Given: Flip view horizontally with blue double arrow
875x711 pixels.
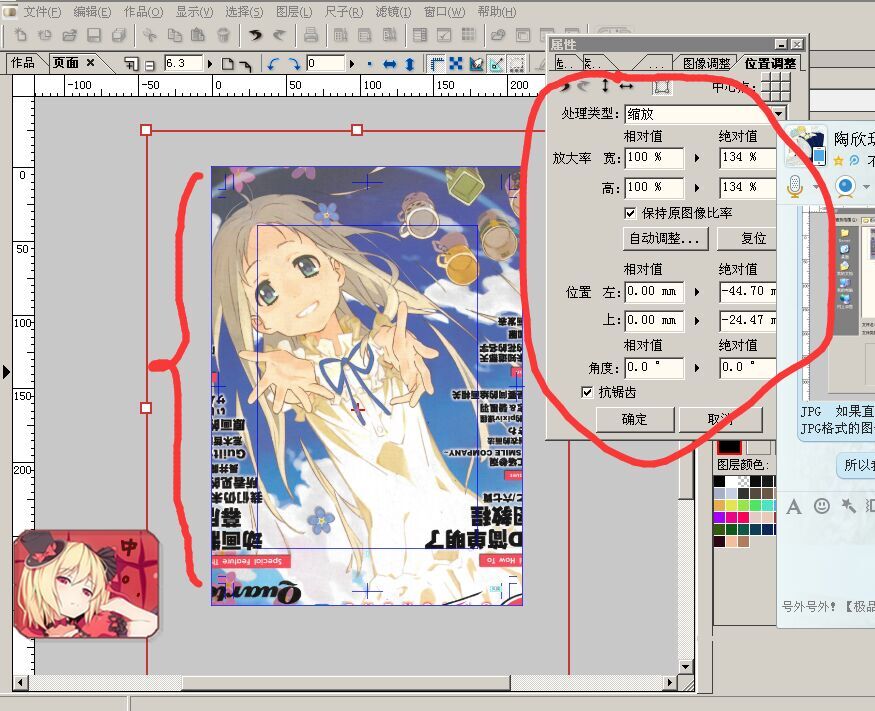Looking at the screenshot, I should tap(390, 64).
